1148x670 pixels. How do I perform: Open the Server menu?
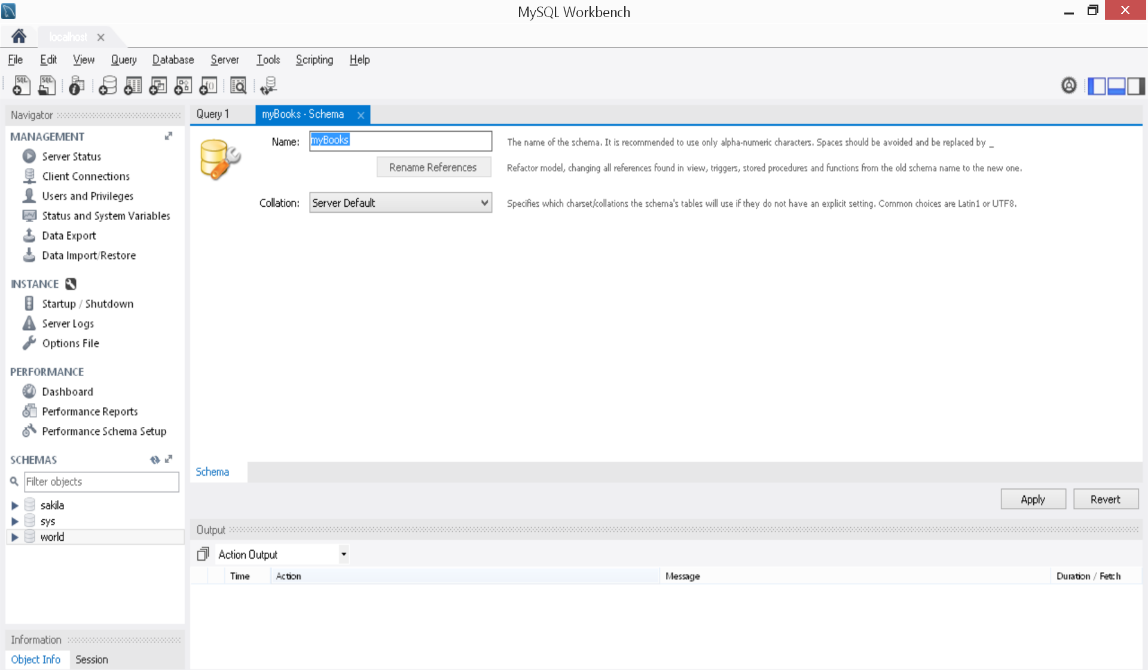coord(224,60)
